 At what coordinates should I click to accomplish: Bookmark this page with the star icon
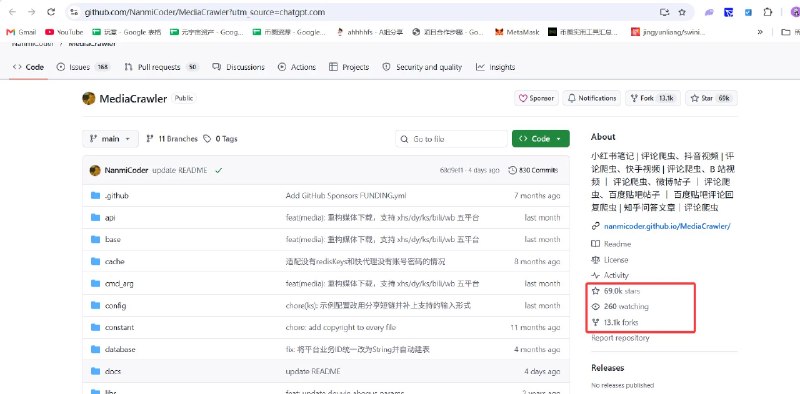682,12
